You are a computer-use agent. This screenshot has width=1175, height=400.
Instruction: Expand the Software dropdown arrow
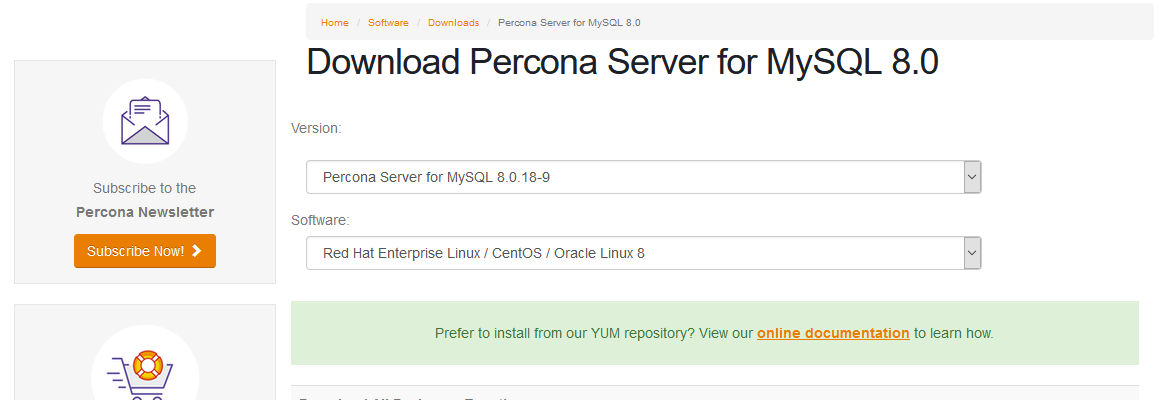coord(972,253)
